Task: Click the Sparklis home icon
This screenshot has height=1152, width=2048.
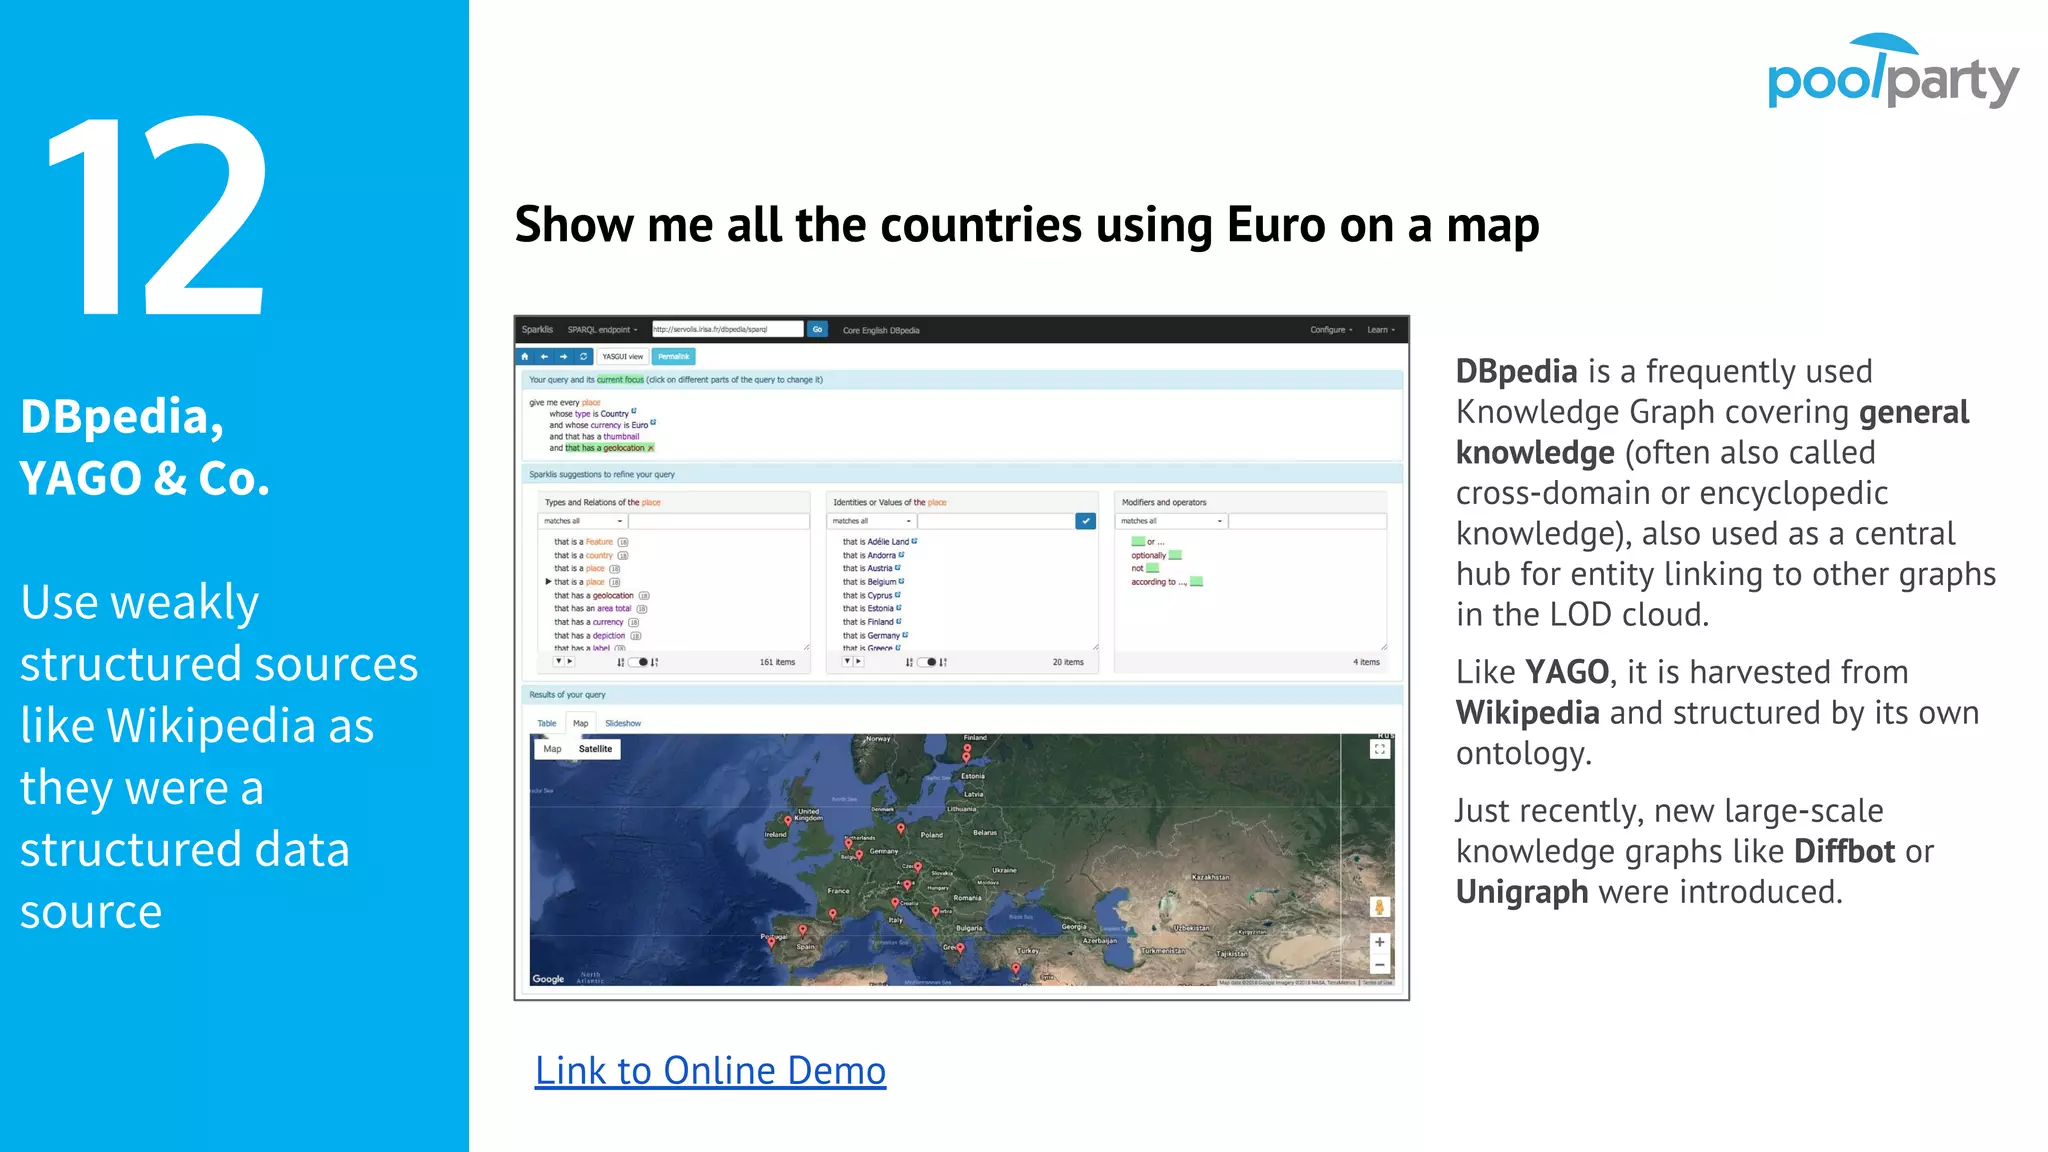Action: (x=525, y=356)
